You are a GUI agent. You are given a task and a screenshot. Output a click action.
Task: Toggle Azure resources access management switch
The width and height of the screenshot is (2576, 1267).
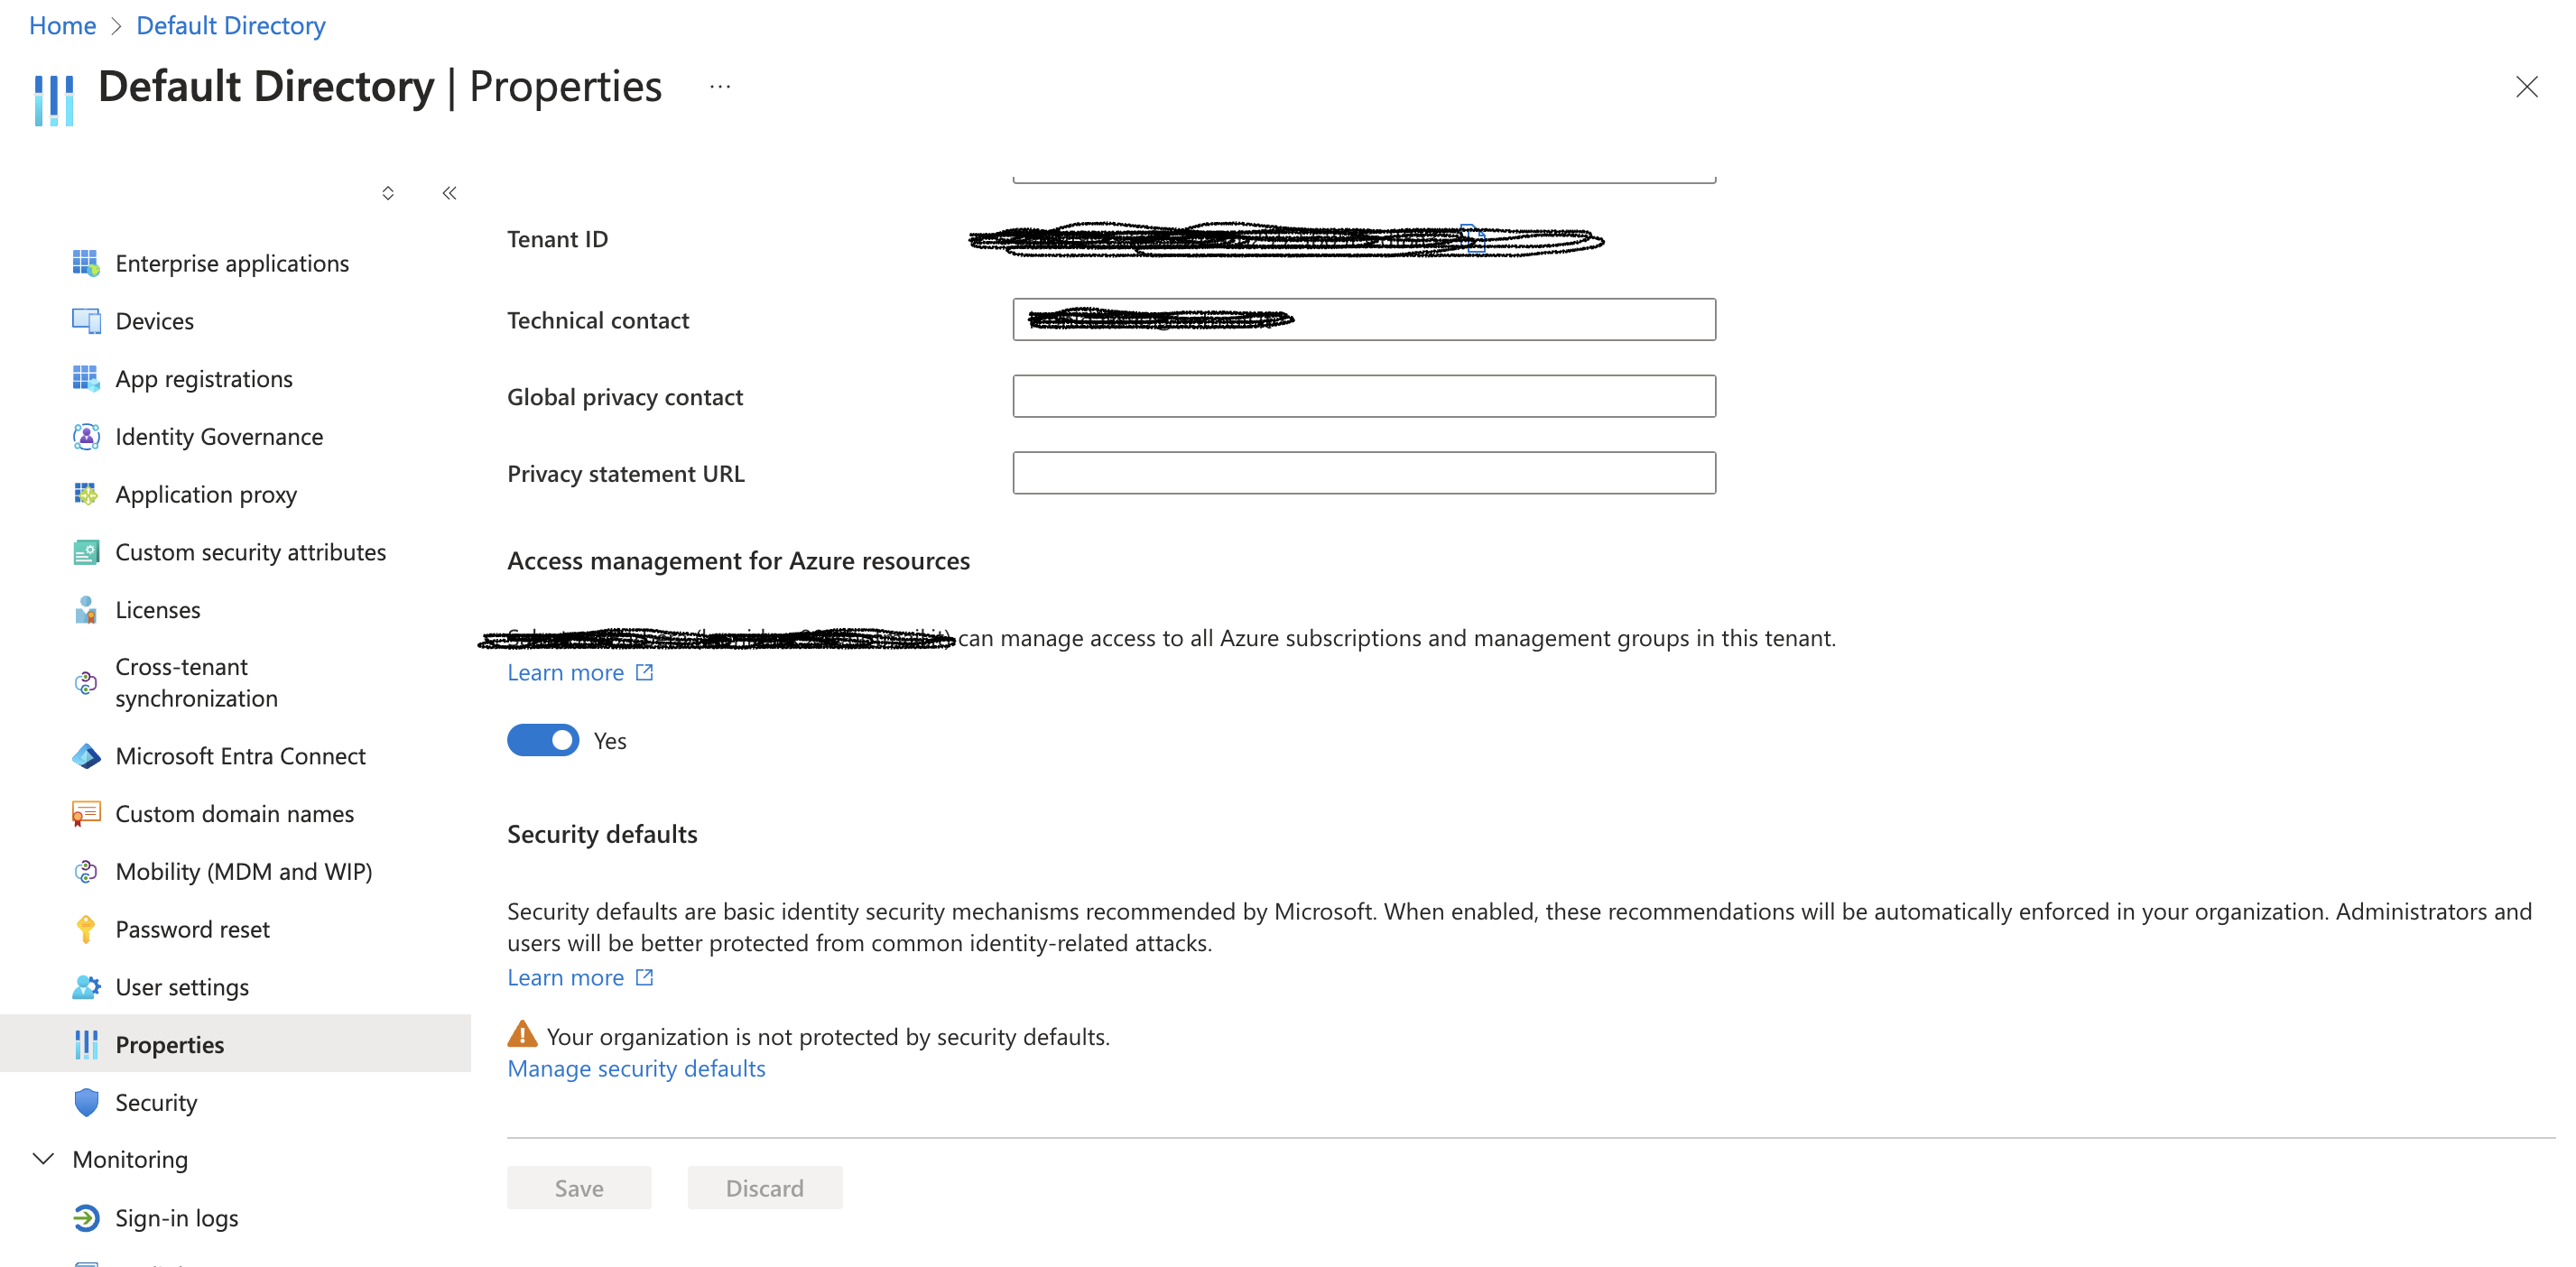[543, 740]
